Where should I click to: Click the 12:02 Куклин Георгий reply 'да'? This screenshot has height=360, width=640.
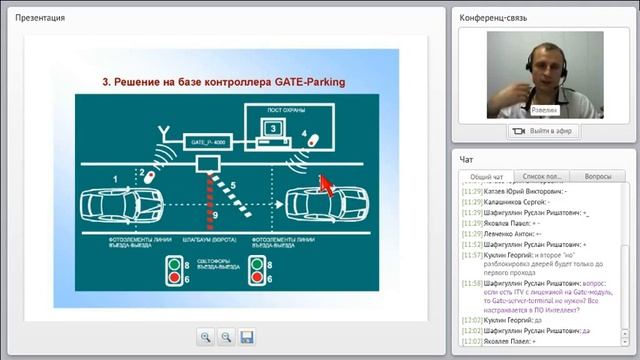502,320
